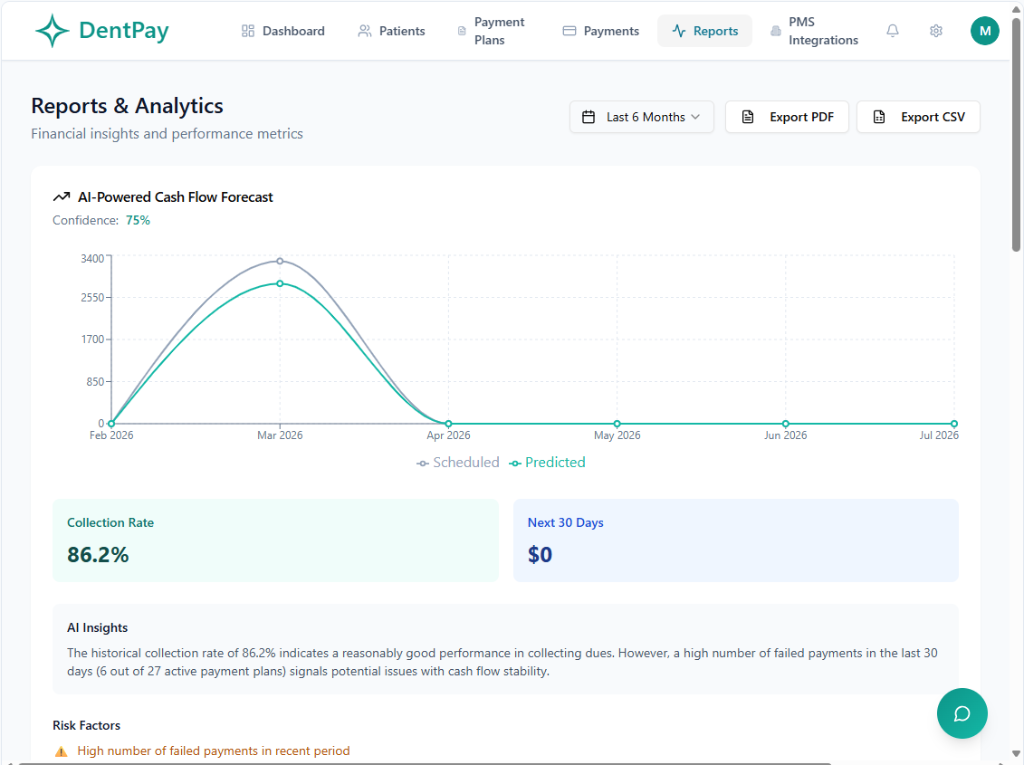
Task: Click the Predicted data point at Mar 2026
Action: tap(280, 284)
